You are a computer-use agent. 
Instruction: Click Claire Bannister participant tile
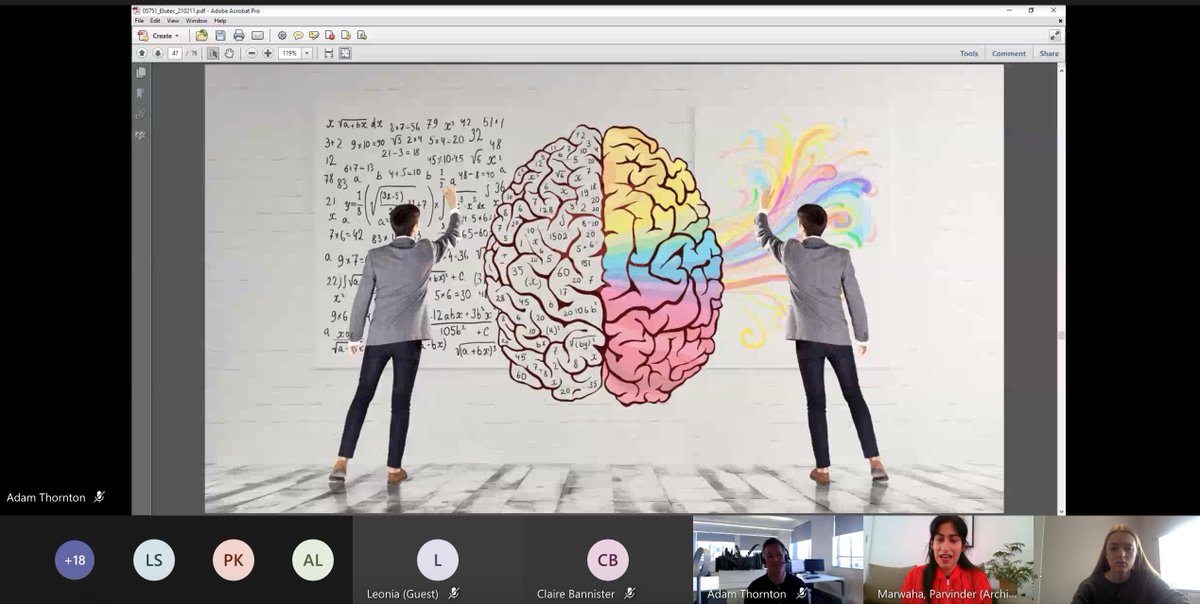click(x=607, y=560)
